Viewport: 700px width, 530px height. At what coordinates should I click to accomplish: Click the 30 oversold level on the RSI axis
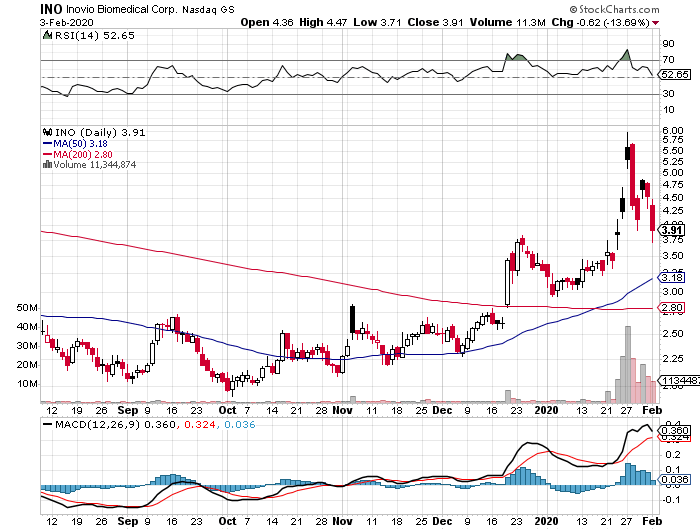pos(668,94)
